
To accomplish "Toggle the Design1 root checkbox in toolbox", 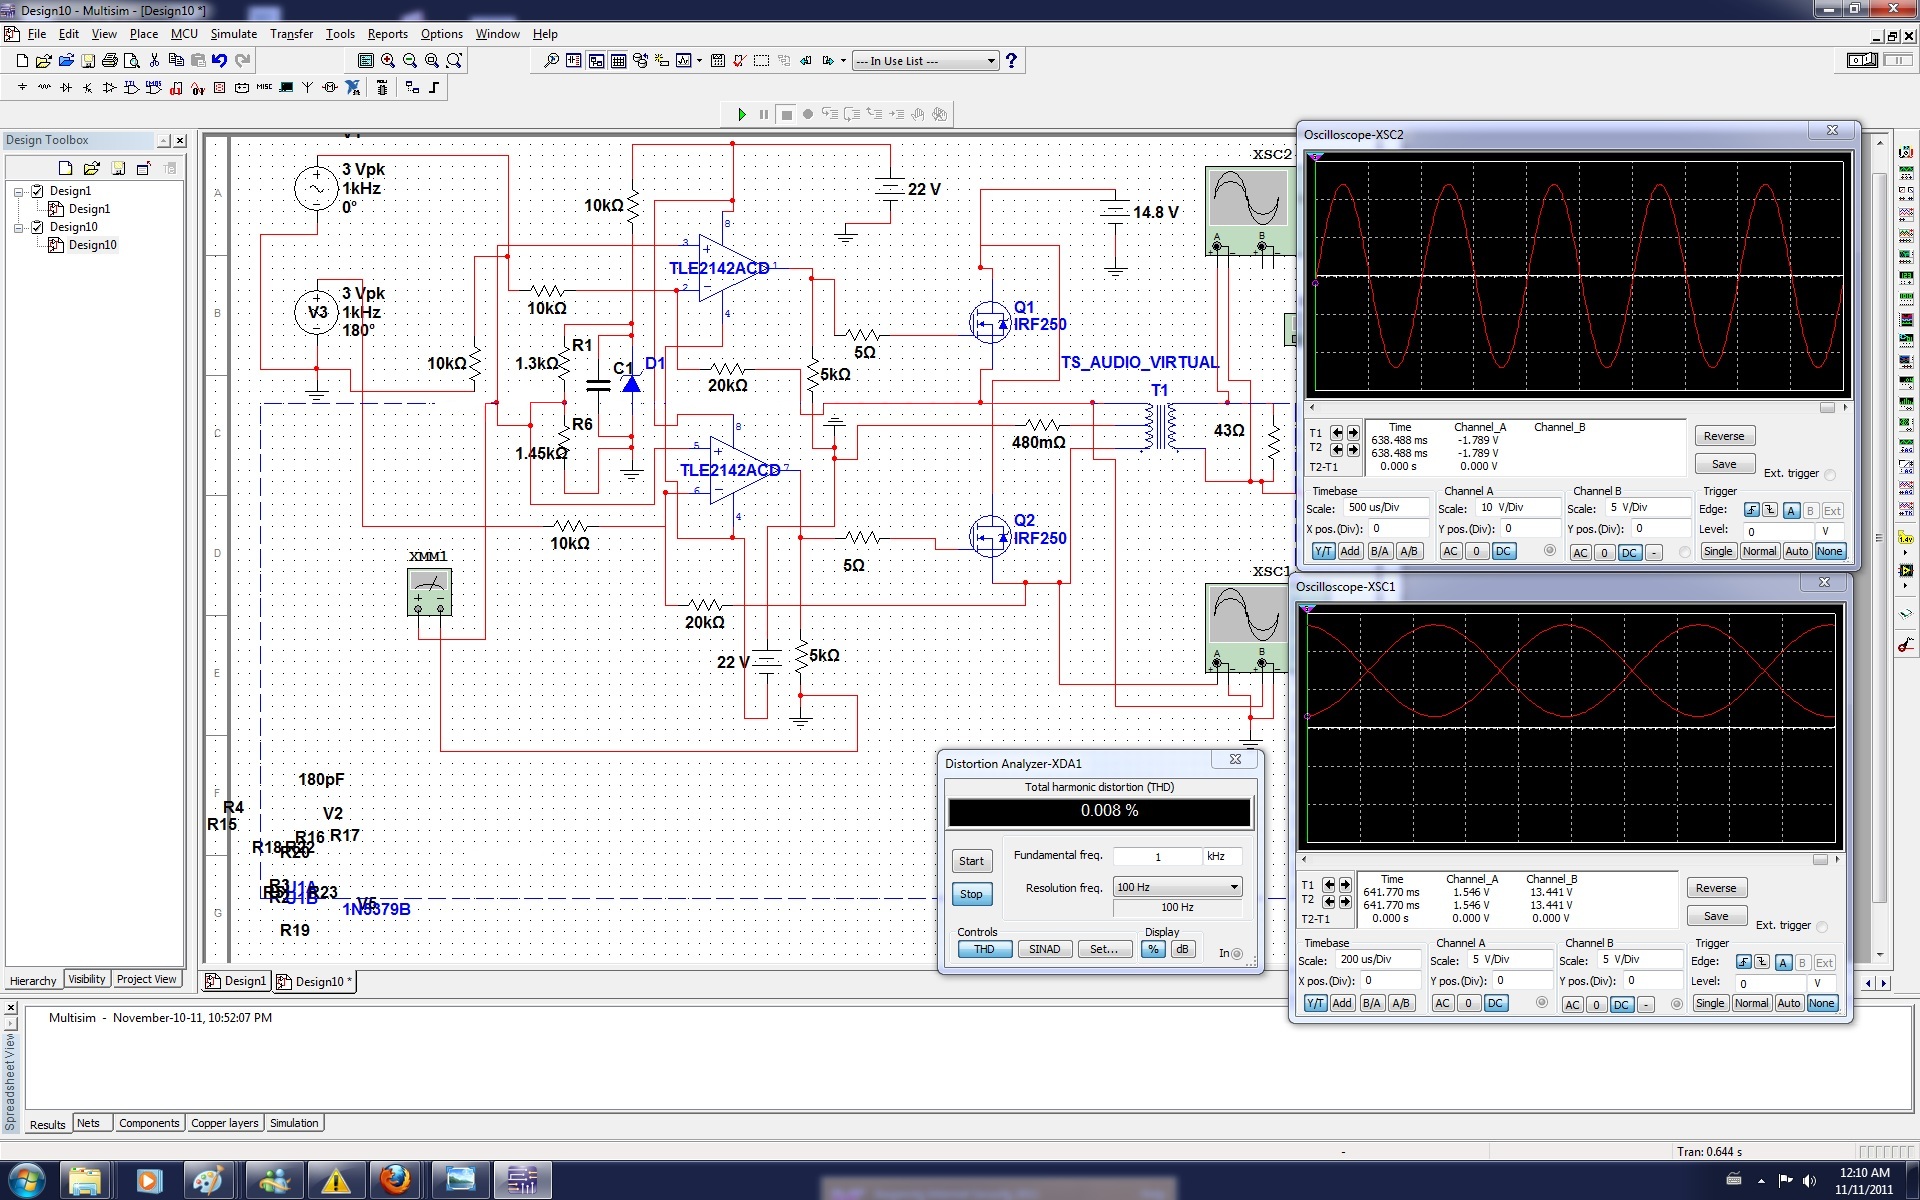I will (x=38, y=191).
